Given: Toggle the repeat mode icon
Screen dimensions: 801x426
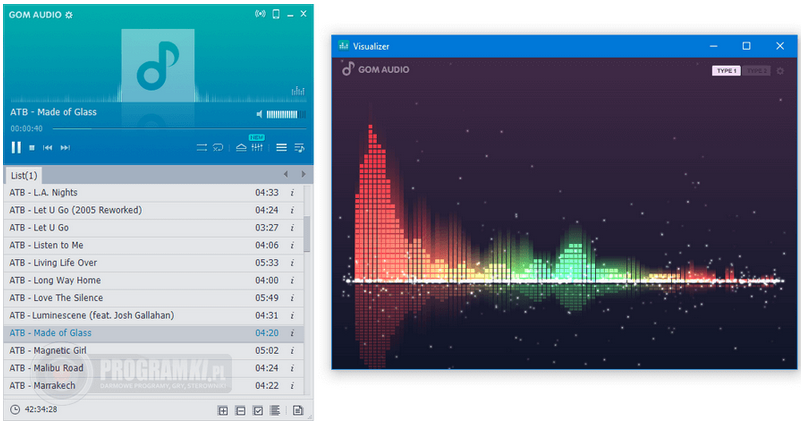Looking at the screenshot, I should click(218, 148).
